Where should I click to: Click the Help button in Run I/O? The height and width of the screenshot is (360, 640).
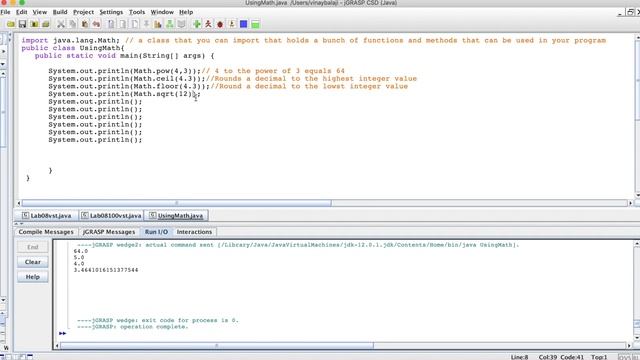(33, 277)
